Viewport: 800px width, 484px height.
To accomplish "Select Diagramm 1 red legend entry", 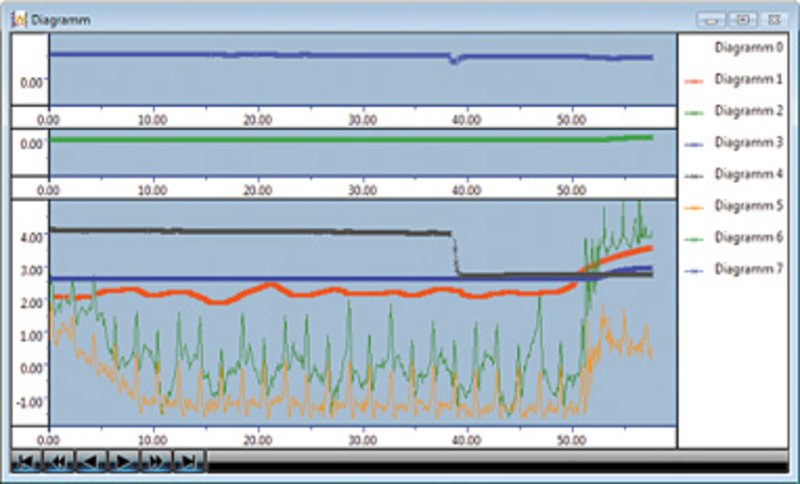I will tap(733, 80).
